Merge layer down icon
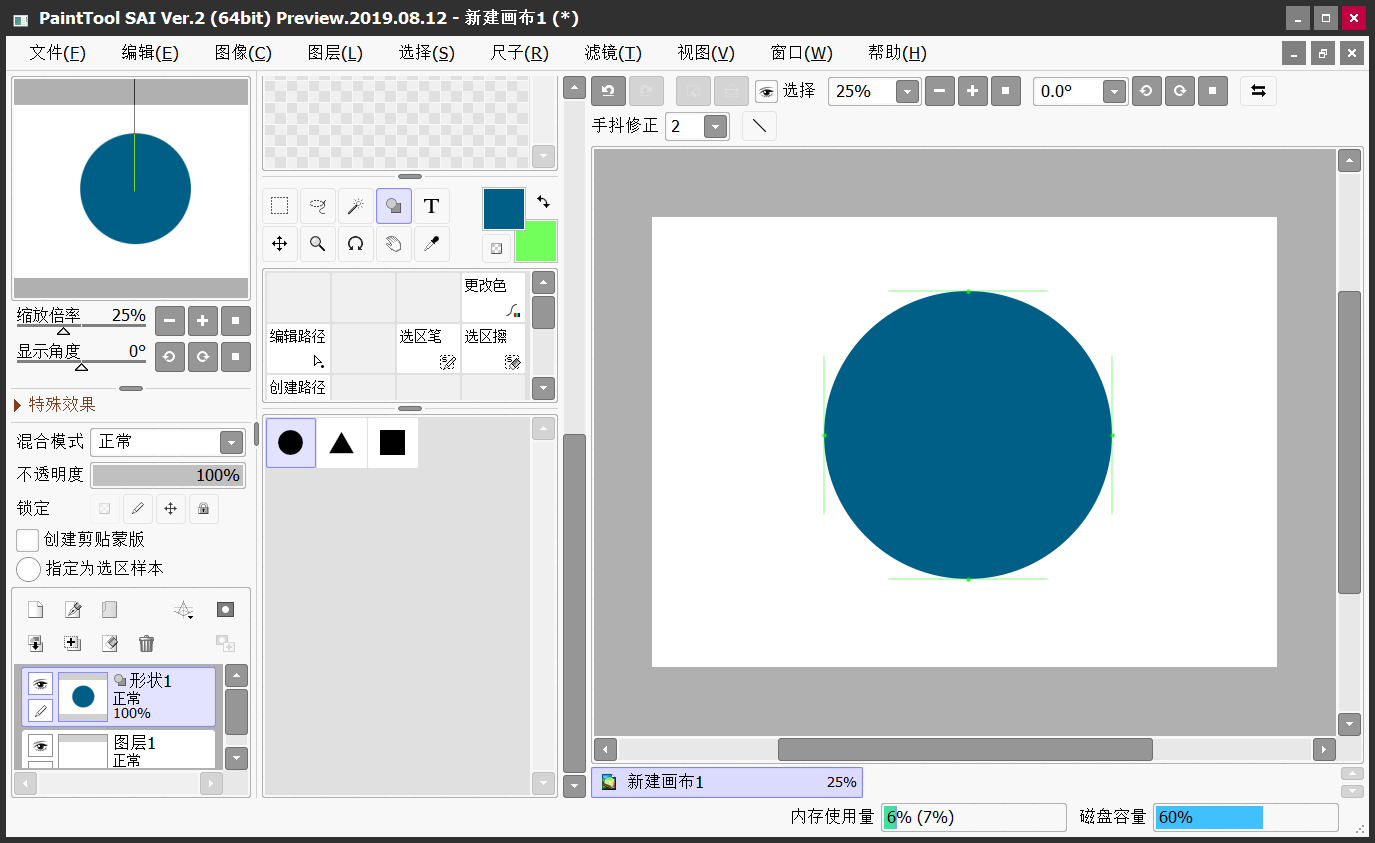1375x843 pixels. pos(35,643)
